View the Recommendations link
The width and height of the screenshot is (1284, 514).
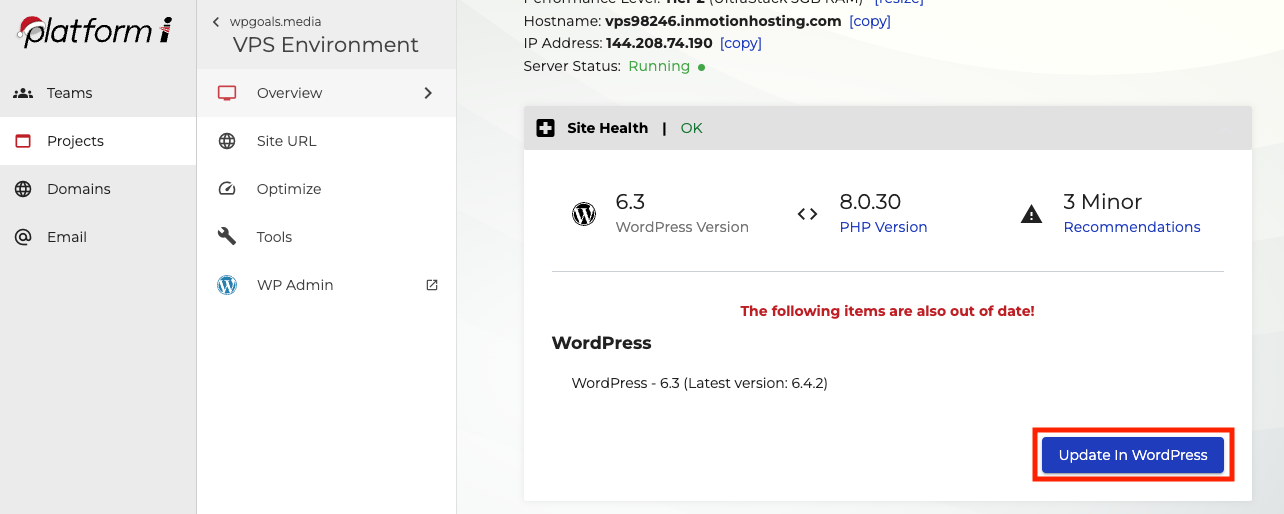pyautogui.click(x=1131, y=227)
